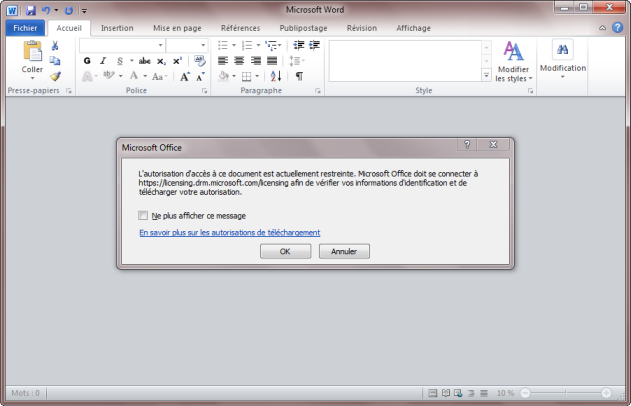Open the 'En savoir plus sur les autorisations' link
The image size is (631, 406).
pos(229,232)
